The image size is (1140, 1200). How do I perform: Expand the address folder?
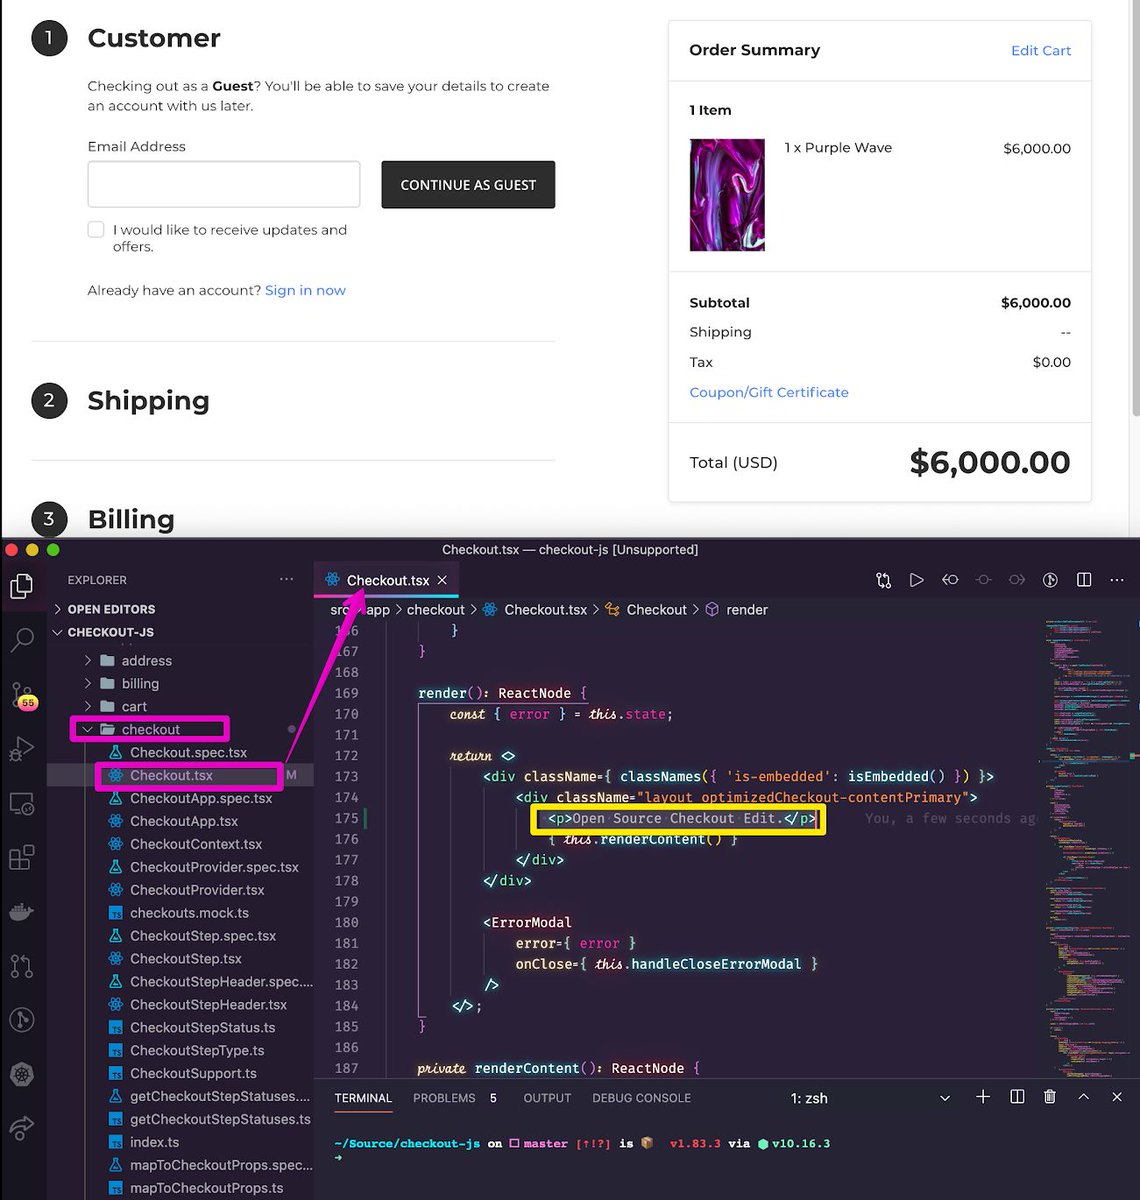coord(147,660)
